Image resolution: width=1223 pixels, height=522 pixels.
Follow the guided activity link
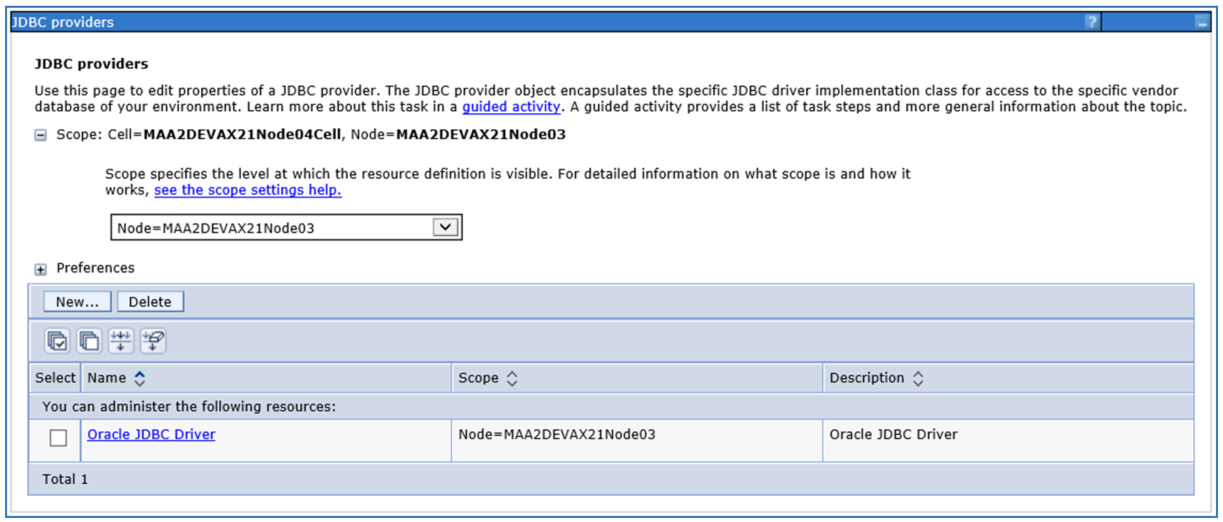point(511,106)
